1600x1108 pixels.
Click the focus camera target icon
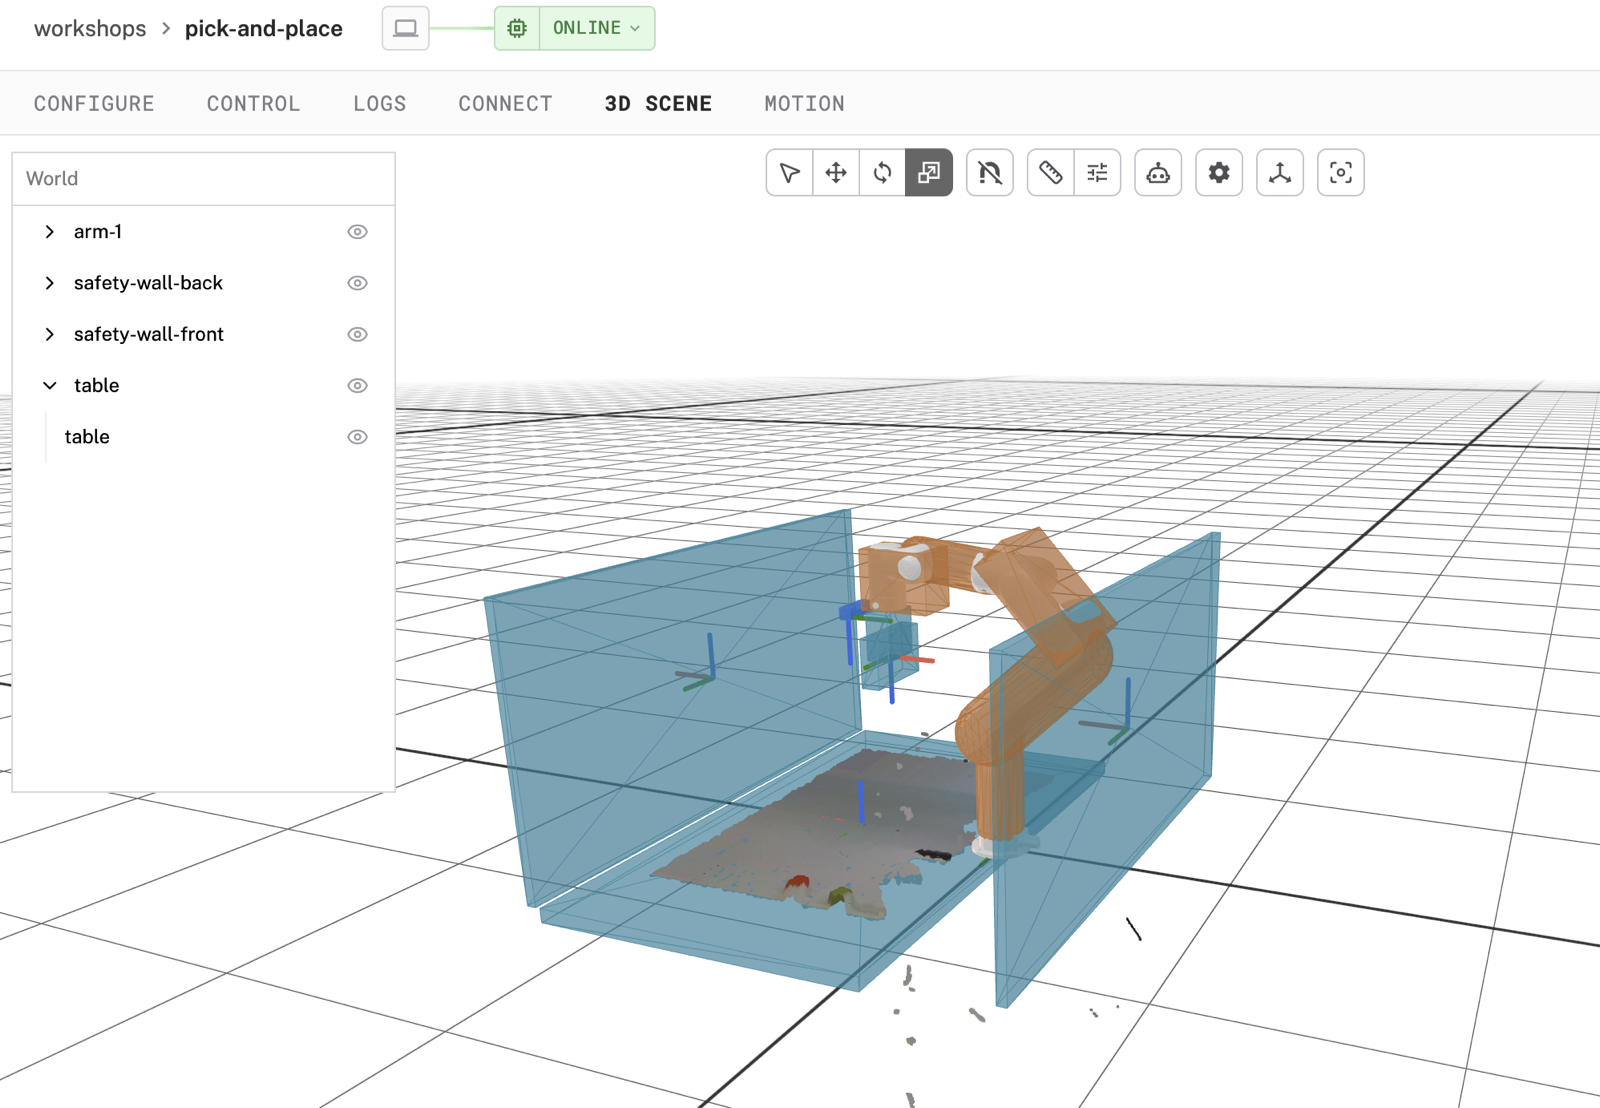tap(1341, 173)
